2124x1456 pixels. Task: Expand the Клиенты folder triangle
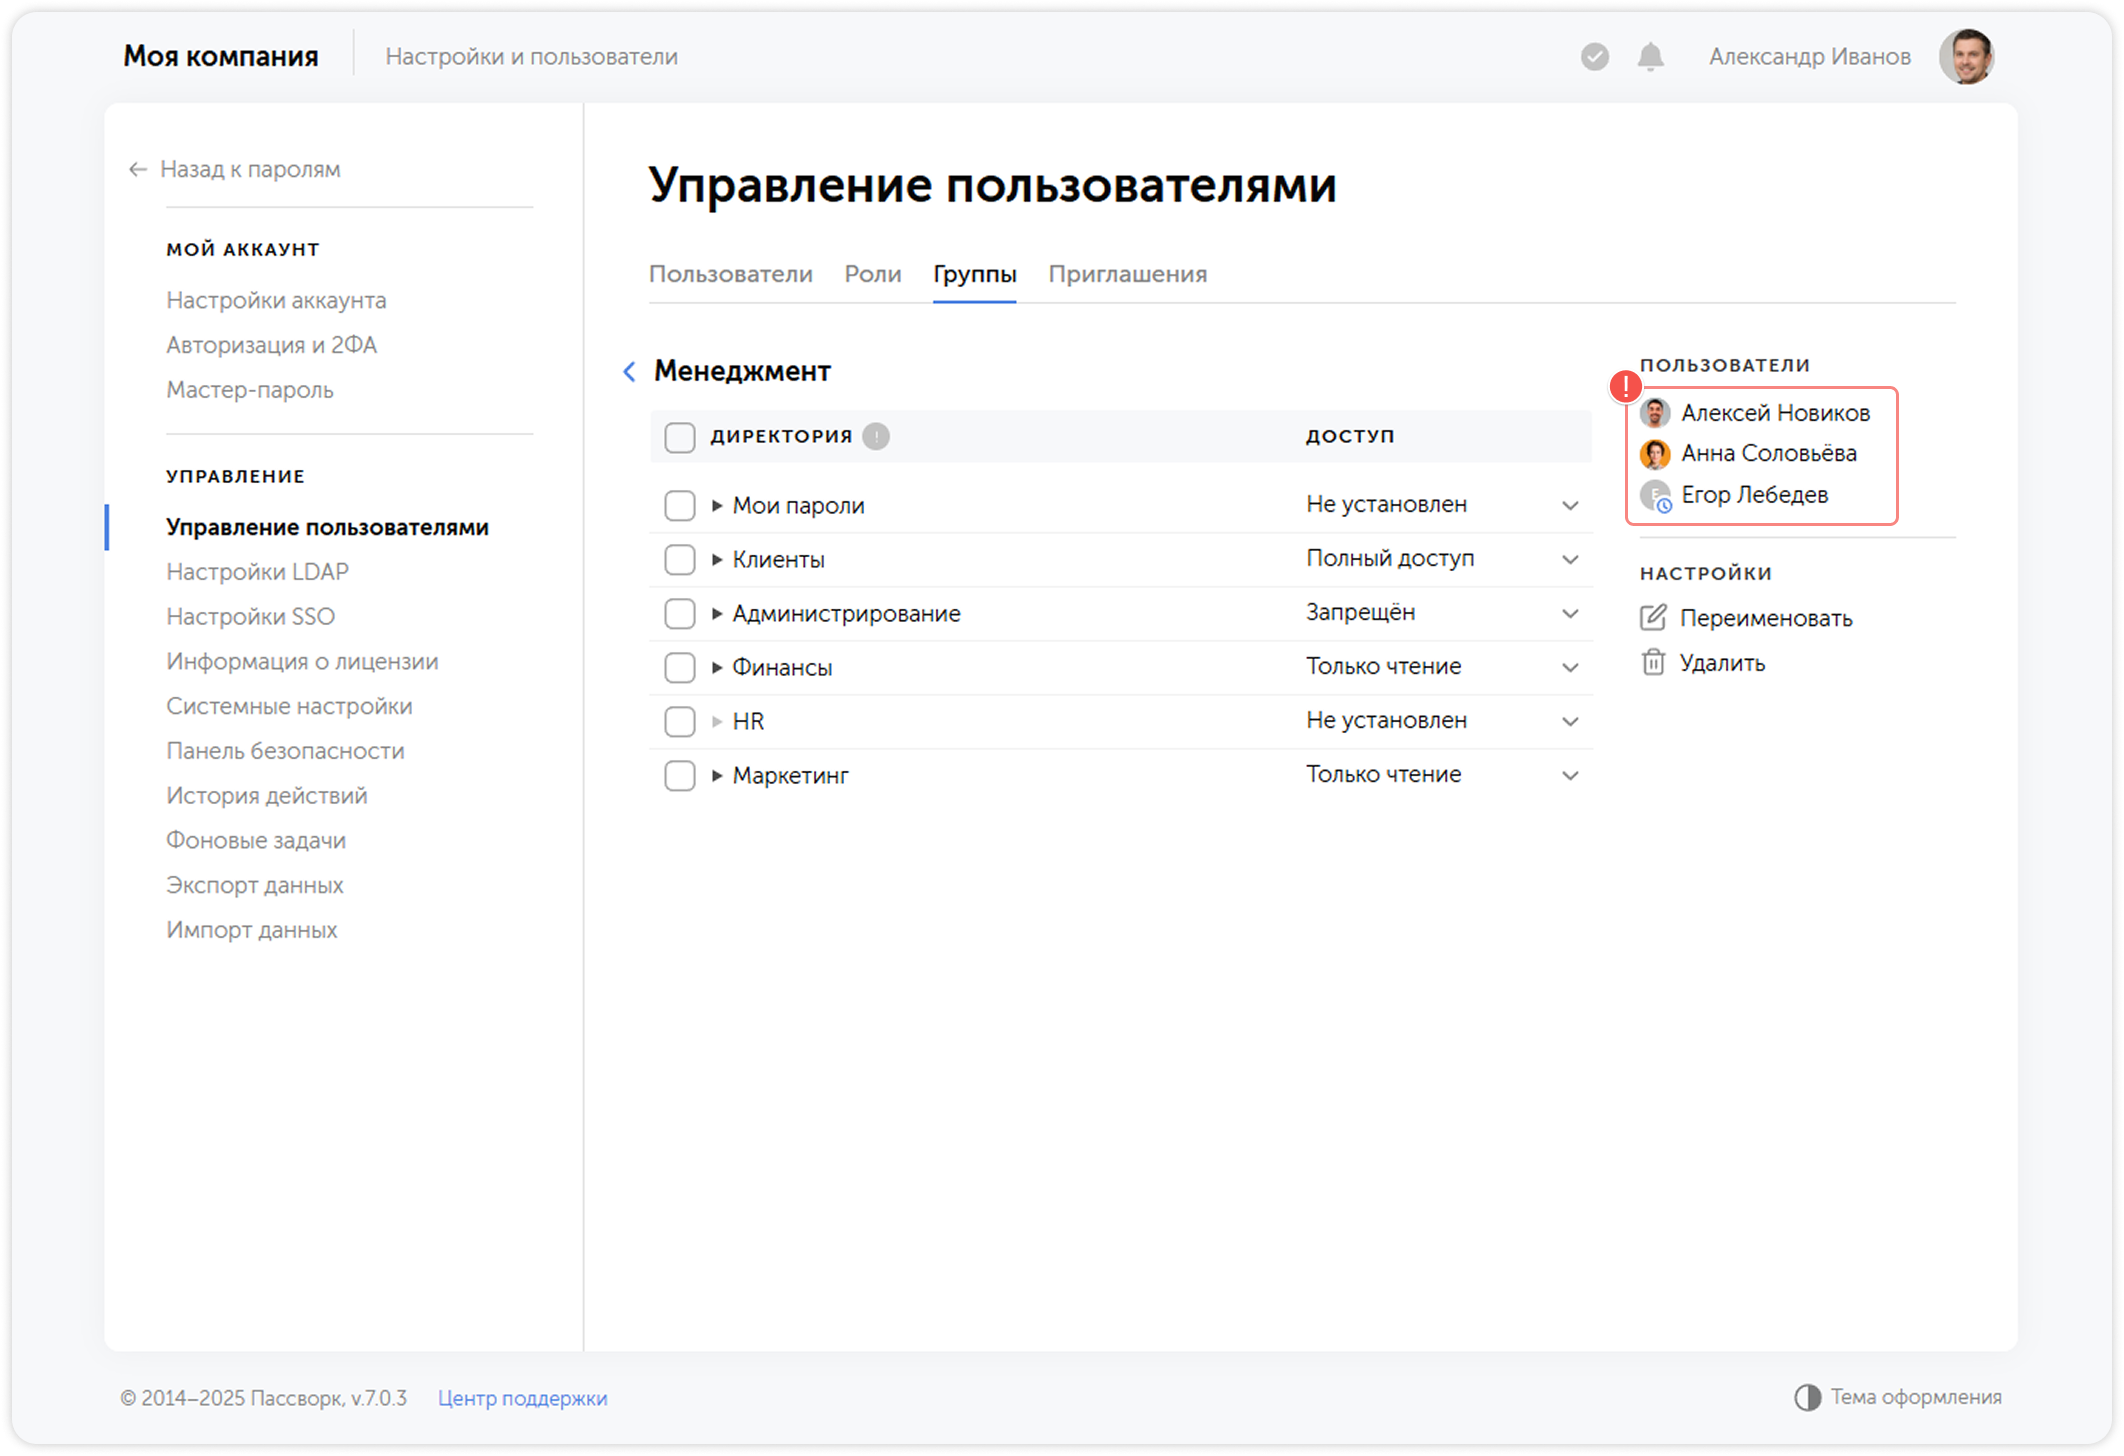pyautogui.click(x=717, y=559)
